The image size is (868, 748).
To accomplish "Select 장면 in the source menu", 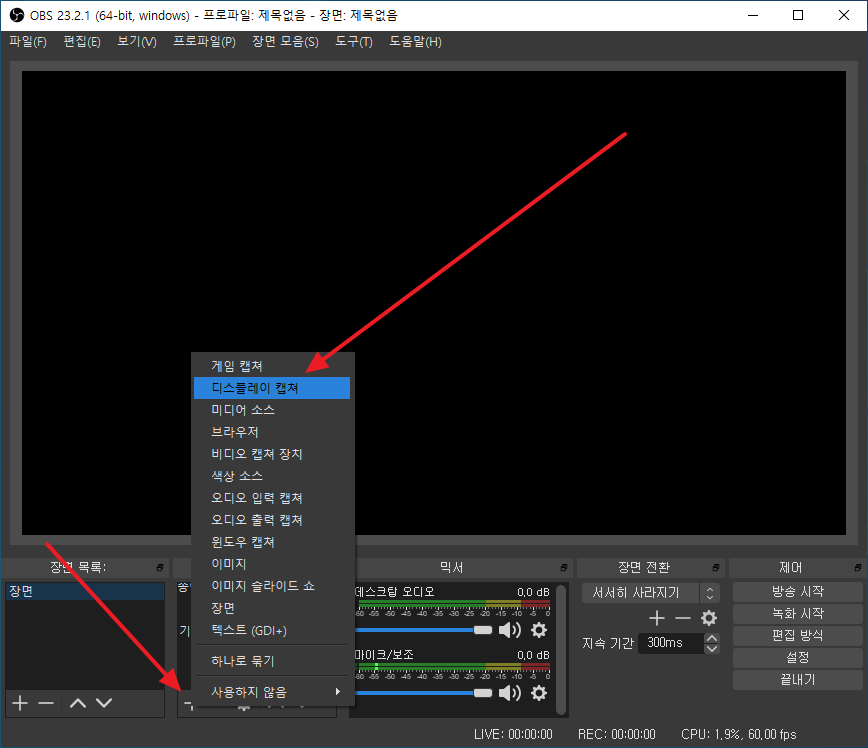I will point(272,608).
